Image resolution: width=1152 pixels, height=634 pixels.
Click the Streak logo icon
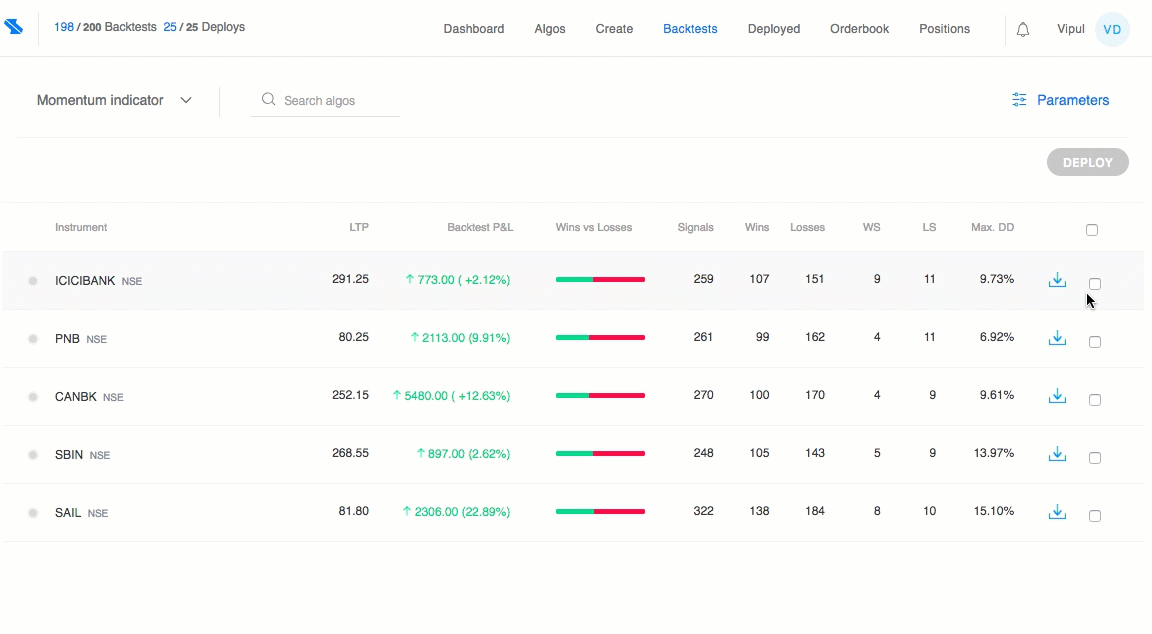click(x=13, y=26)
